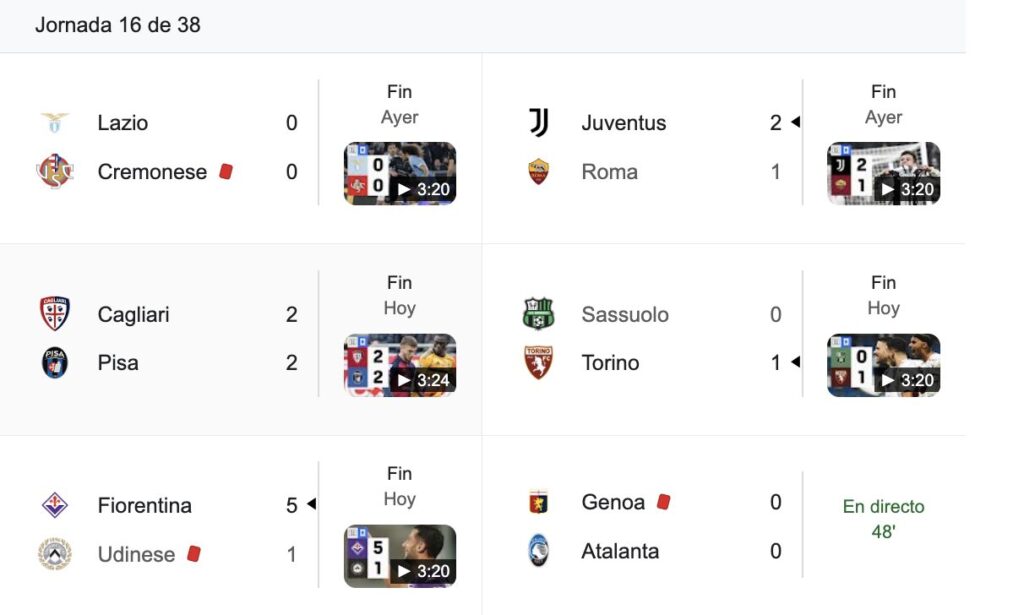Click the Jornada 16 de 38 header
The width and height of the screenshot is (1024, 615).
pos(118,25)
